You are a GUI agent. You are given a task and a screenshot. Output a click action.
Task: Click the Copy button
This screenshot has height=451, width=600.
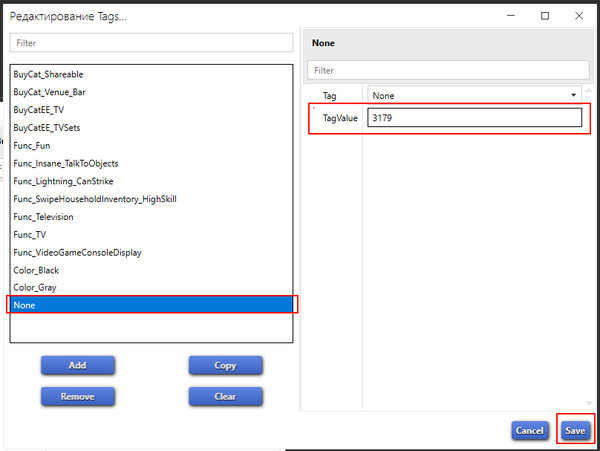225,365
